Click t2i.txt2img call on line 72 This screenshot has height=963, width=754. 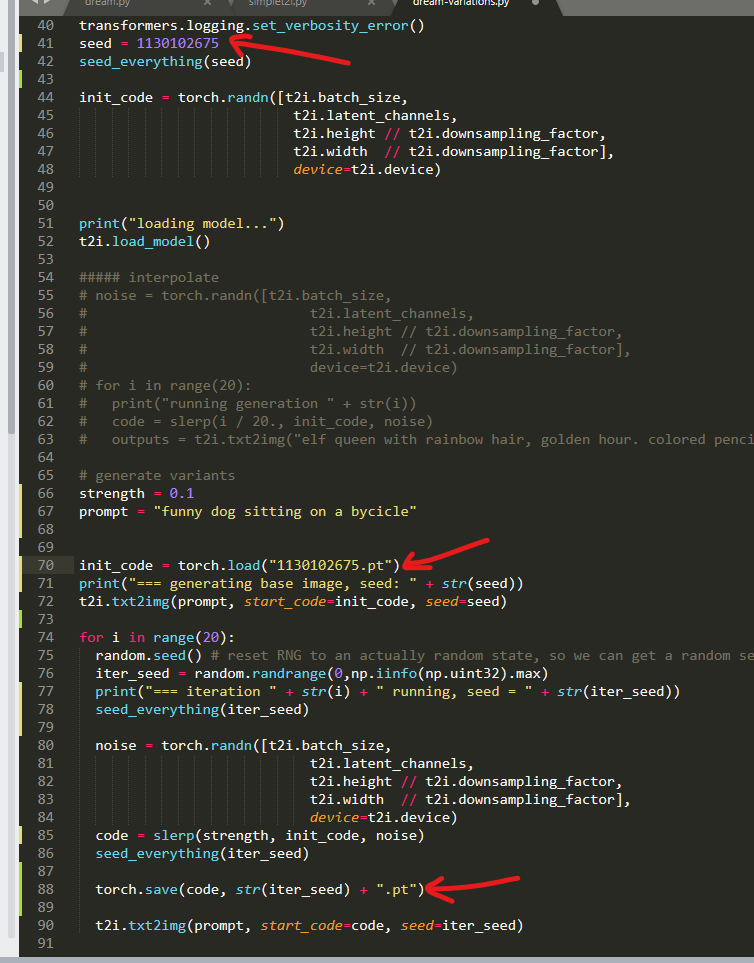124,601
